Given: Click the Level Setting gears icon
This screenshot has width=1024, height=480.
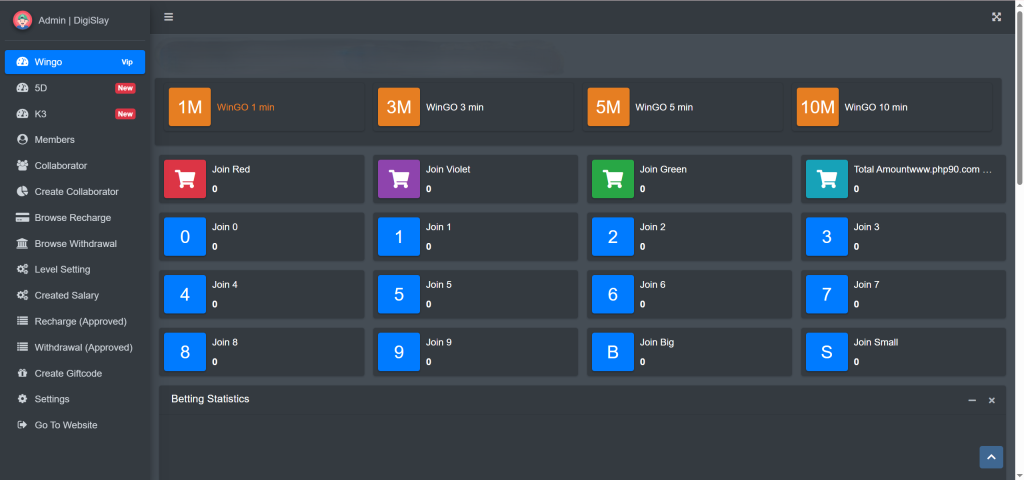Looking at the screenshot, I should point(23,269).
